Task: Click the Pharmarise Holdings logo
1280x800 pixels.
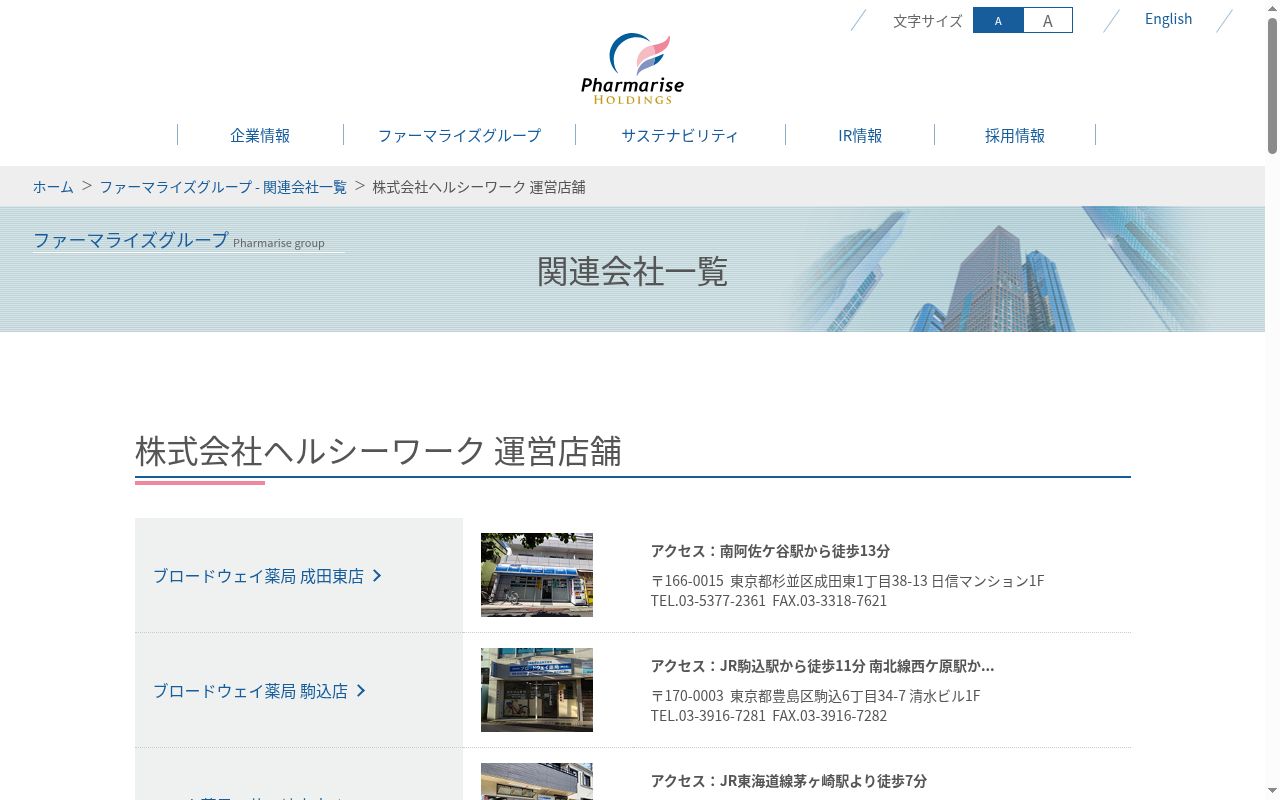Action: (632, 69)
